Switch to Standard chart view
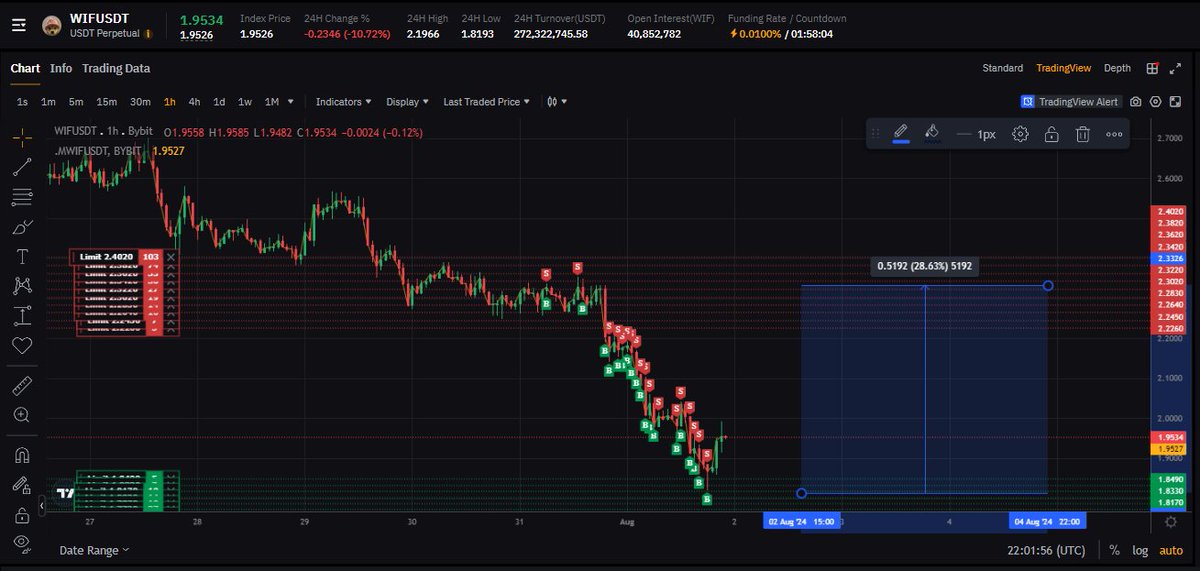 [1002, 68]
